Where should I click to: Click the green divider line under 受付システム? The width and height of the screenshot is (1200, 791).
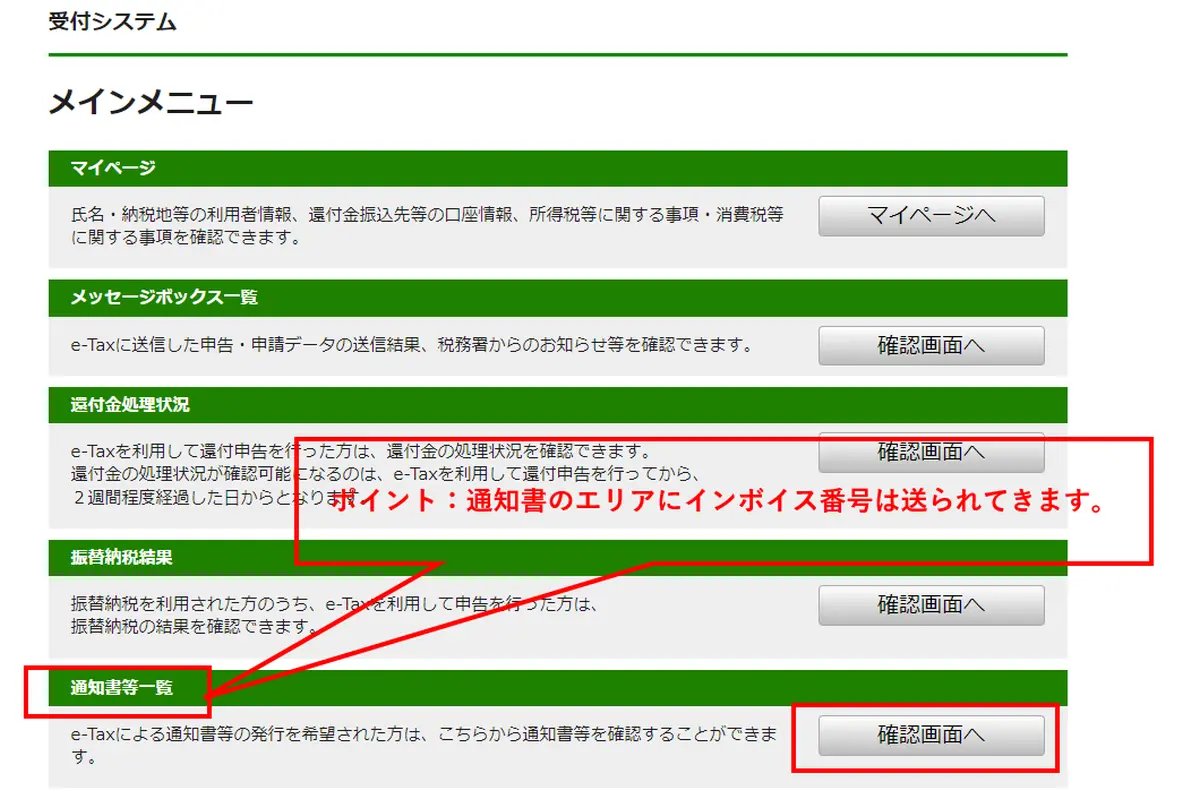[x=557, y=54]
